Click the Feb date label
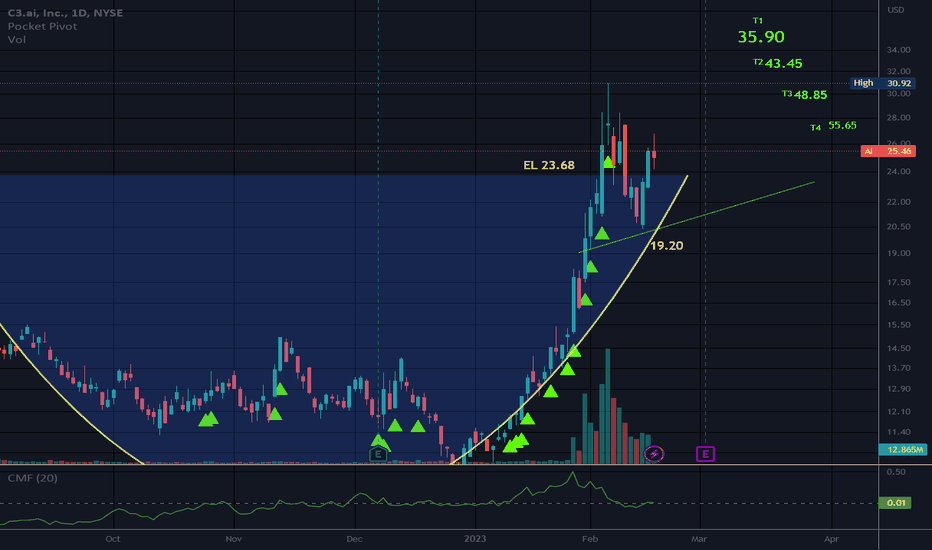This screenshot has width=932, height=550. [x=590, y=539]
